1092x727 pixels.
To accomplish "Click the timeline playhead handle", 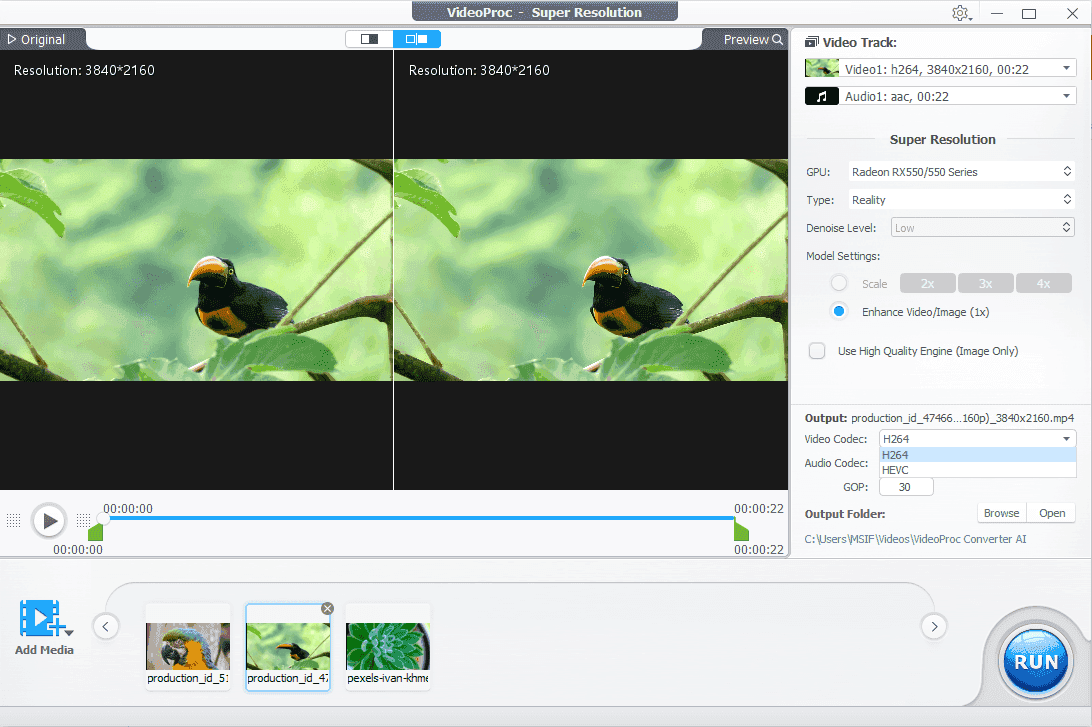I will click(x=103, y=518).
